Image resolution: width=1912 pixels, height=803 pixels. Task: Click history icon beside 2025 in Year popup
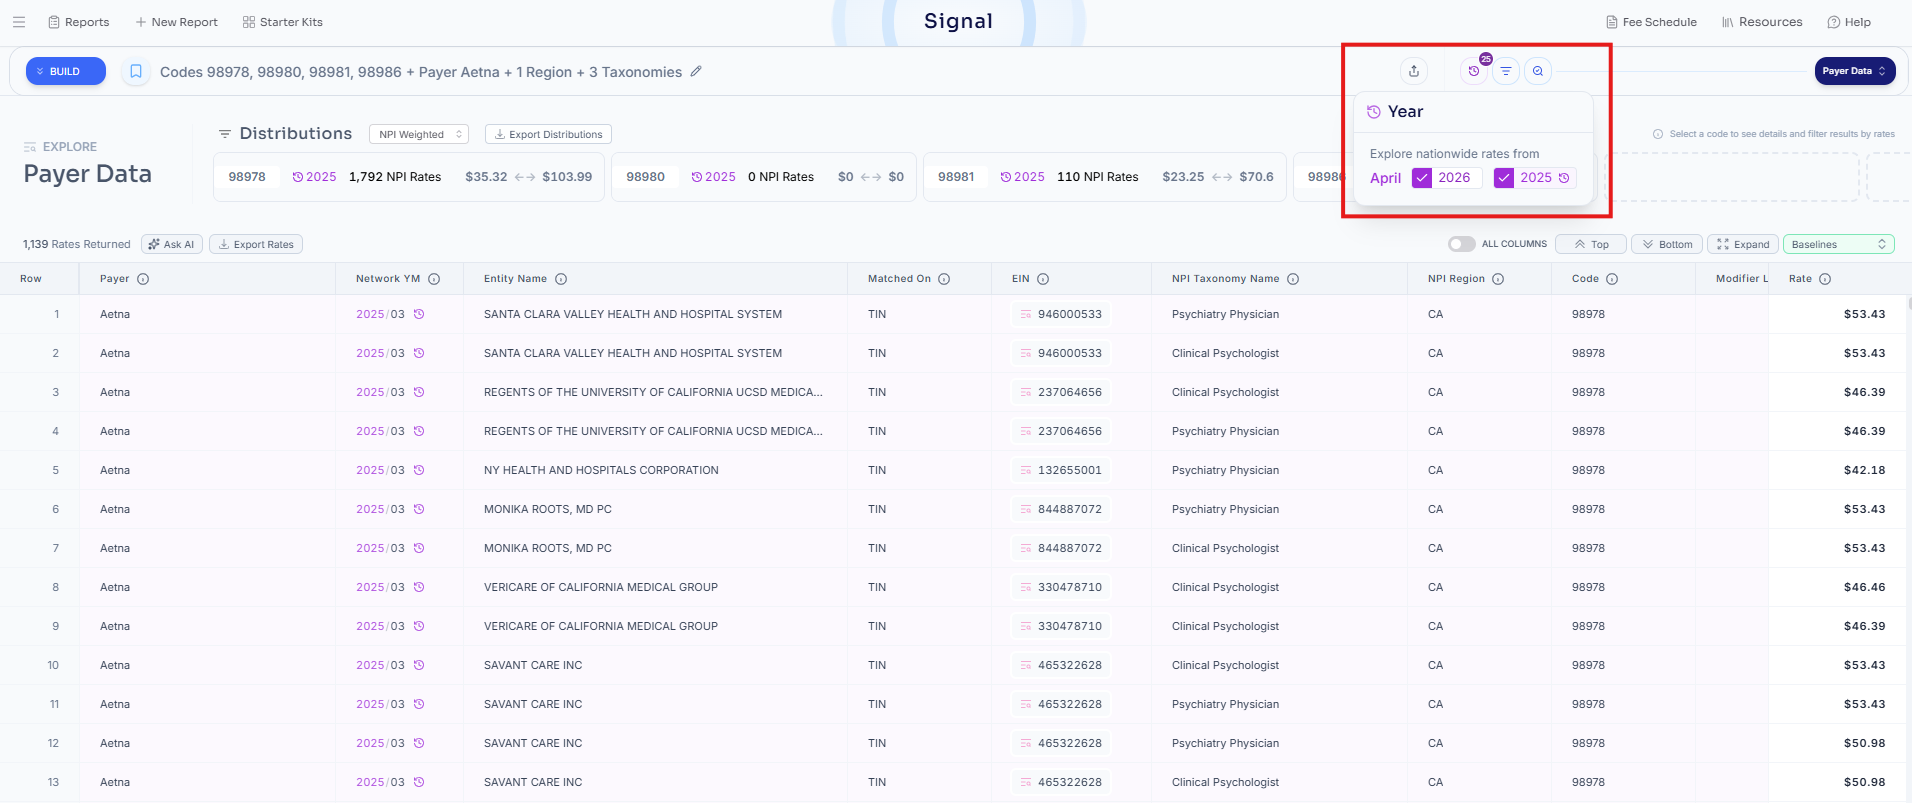[x=1564, y=178]
